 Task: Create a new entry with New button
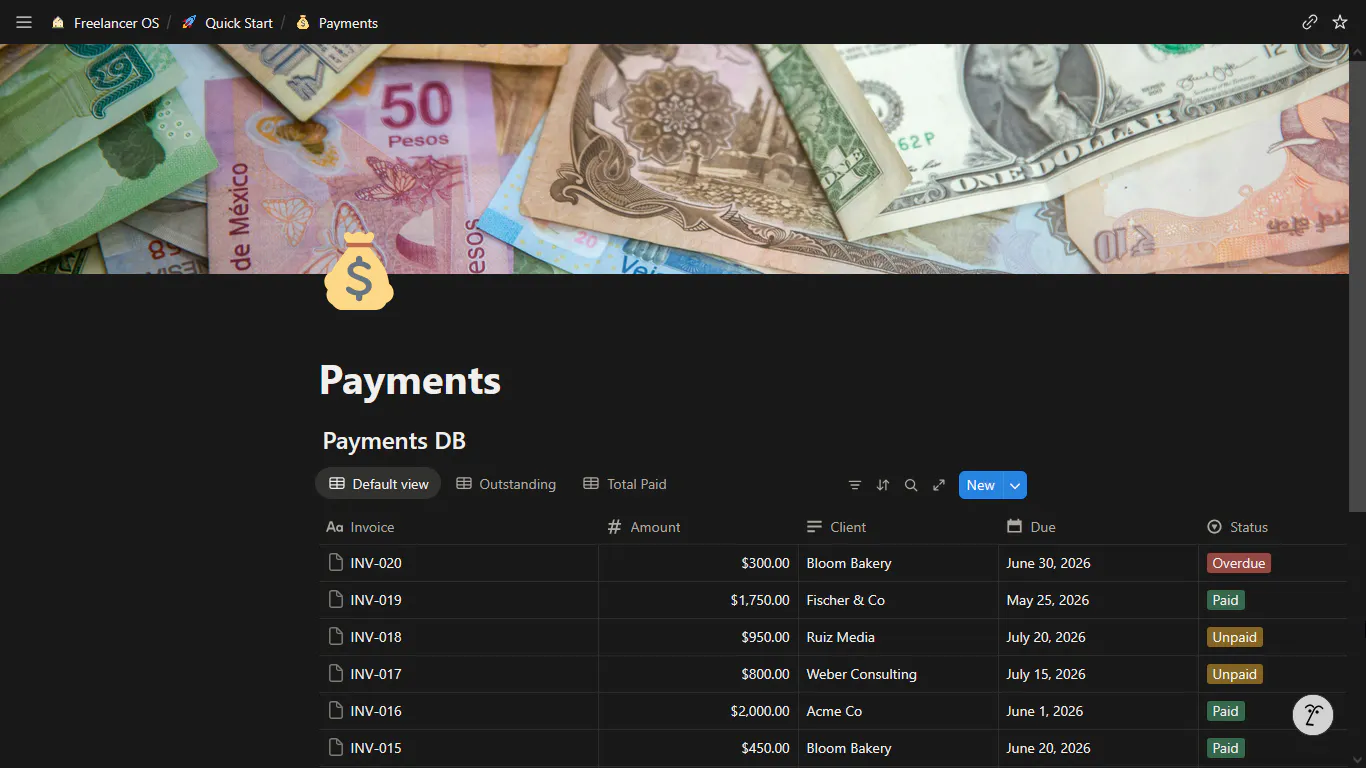point(981,485)
